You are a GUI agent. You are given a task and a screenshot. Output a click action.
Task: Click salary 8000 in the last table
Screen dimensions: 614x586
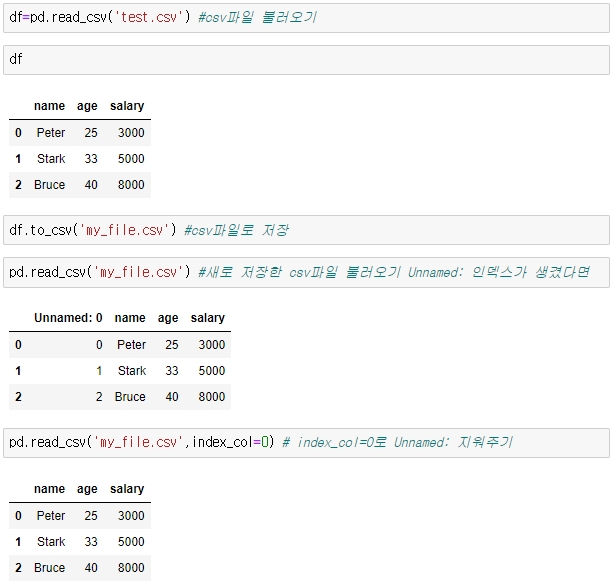131,568
